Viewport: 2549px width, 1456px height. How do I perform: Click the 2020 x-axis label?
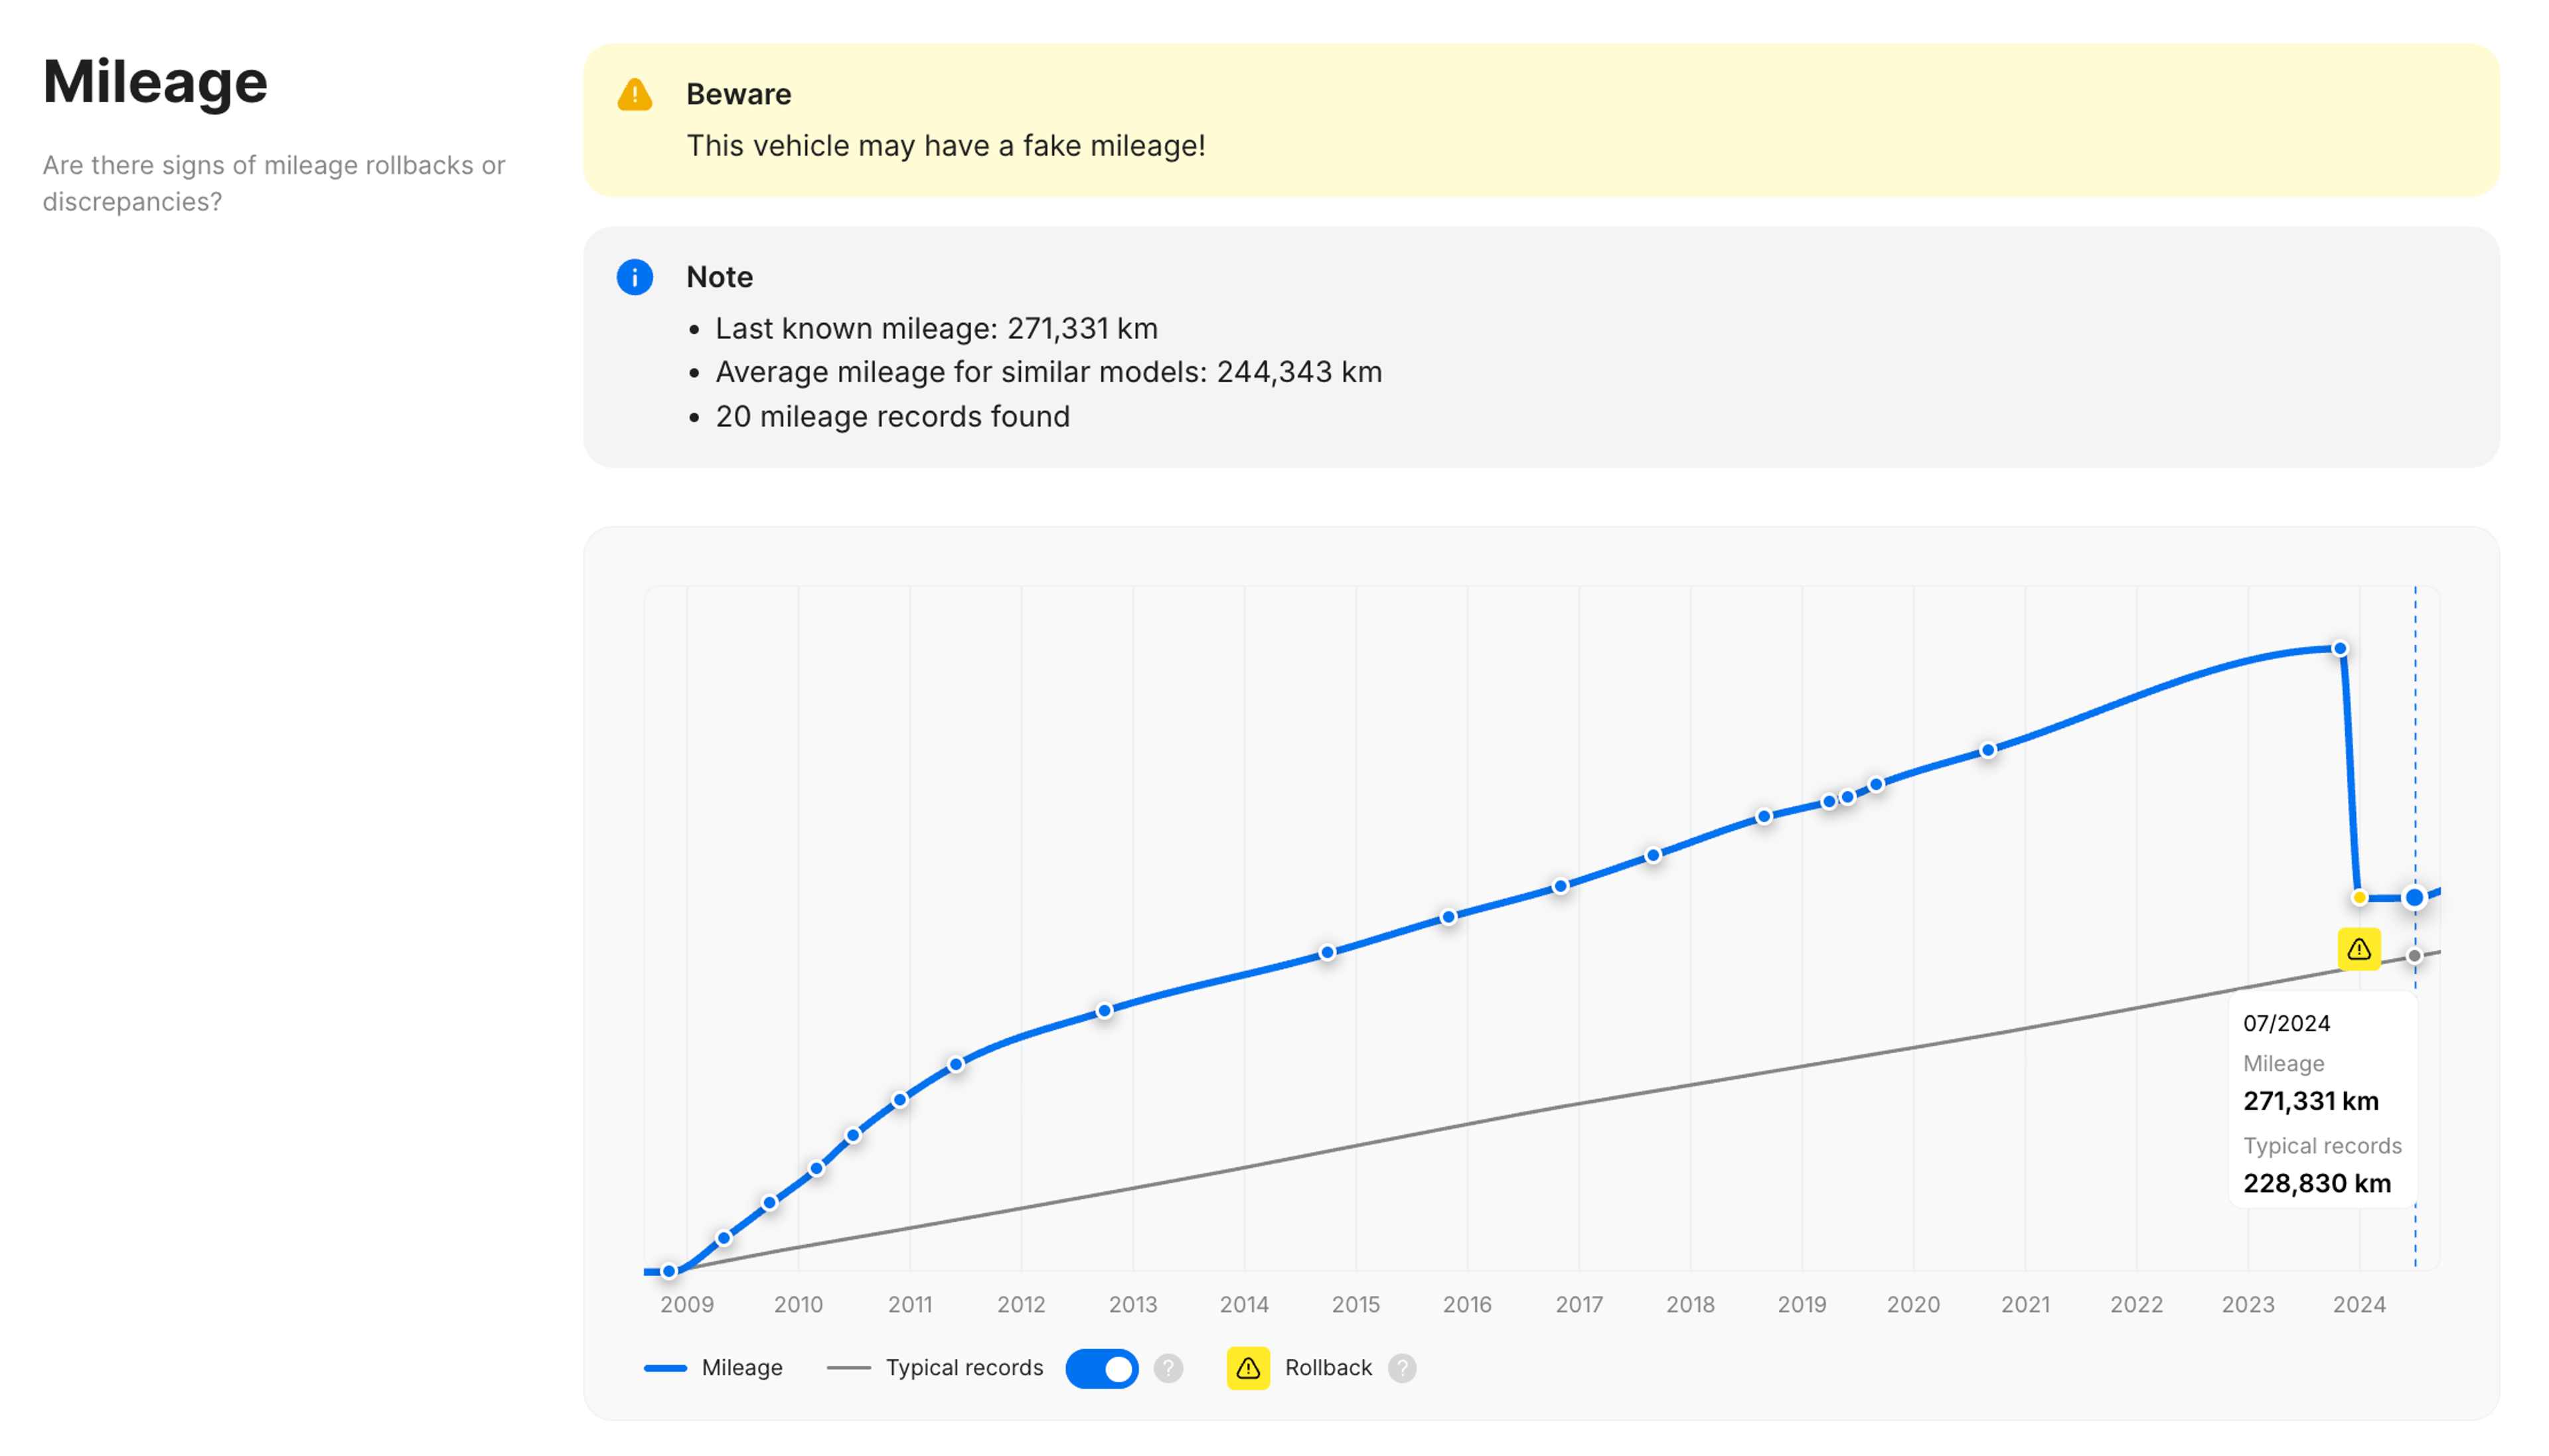[1912, 1304]
